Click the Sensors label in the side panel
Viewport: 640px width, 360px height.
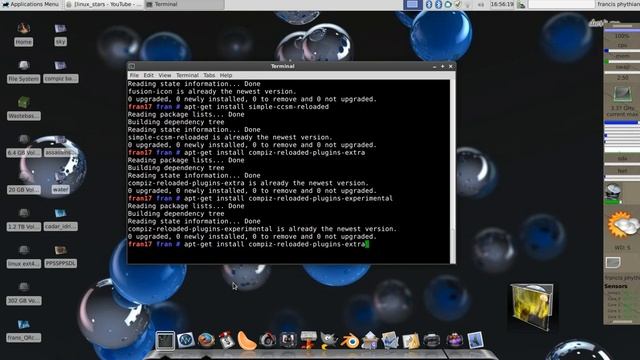pos(616,286)
